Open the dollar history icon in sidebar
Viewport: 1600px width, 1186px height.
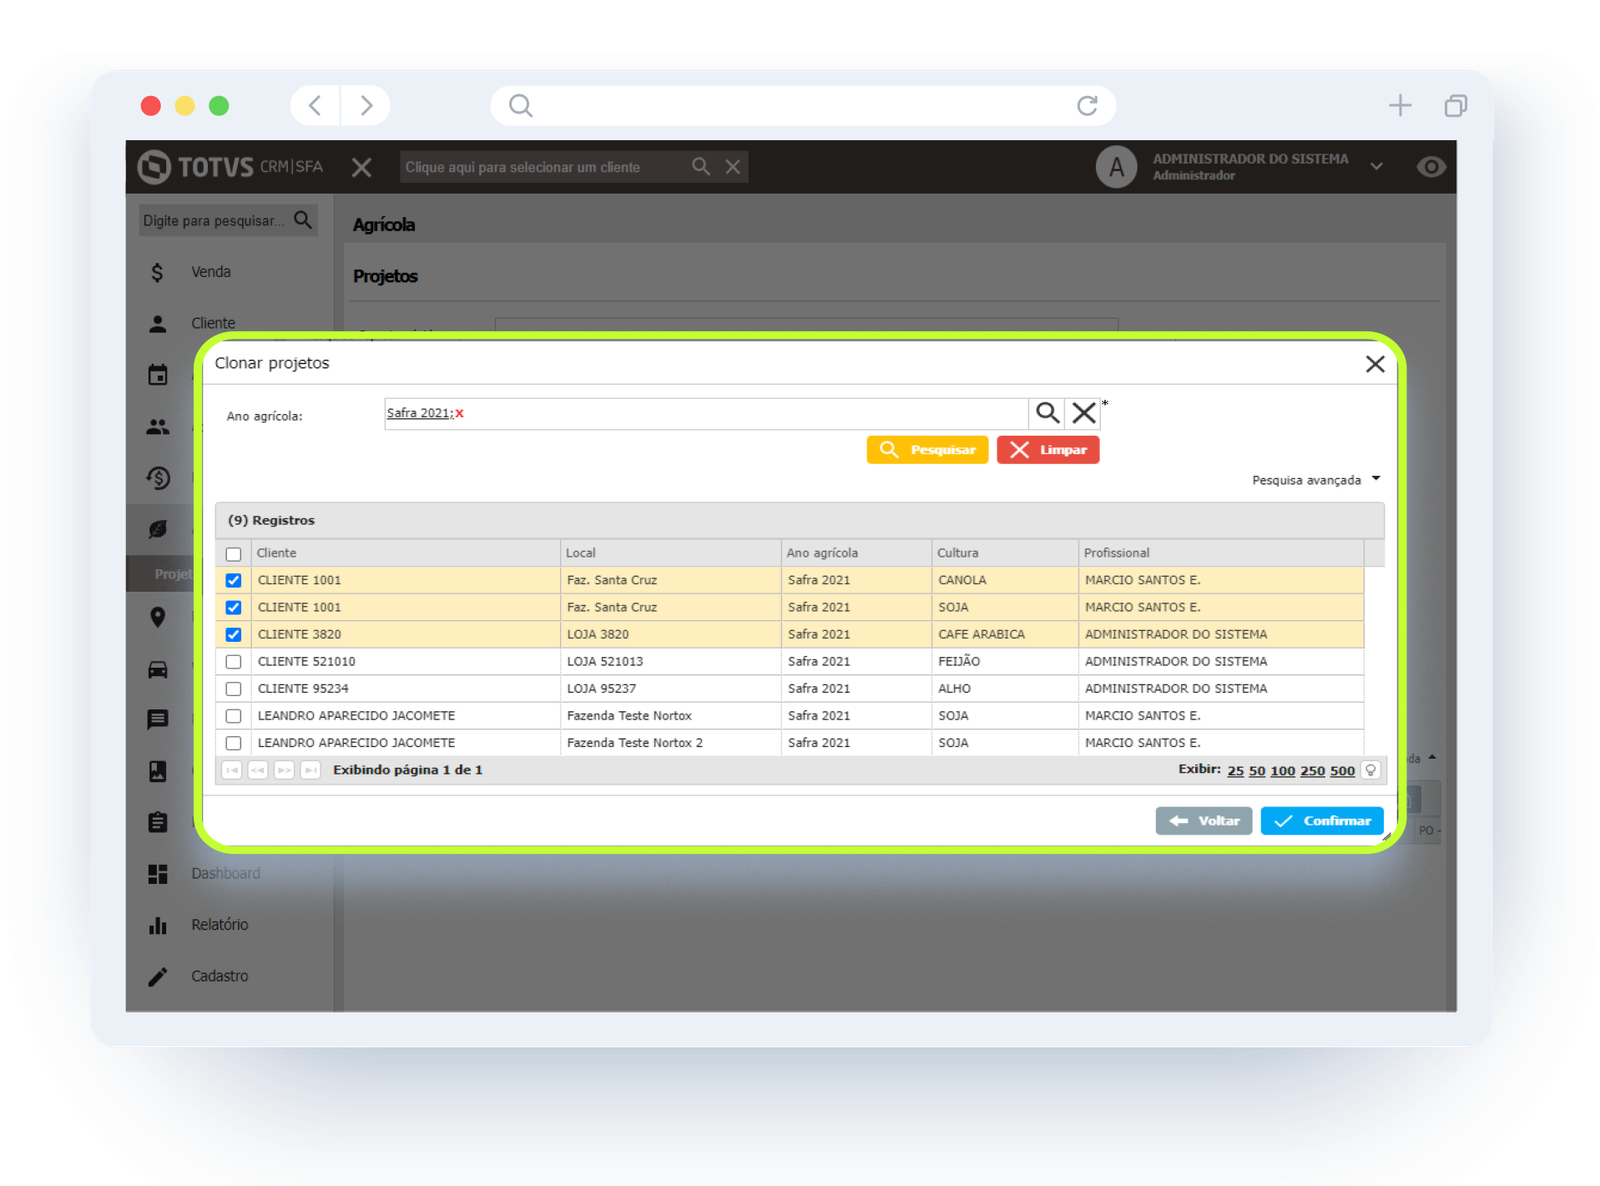158,478
